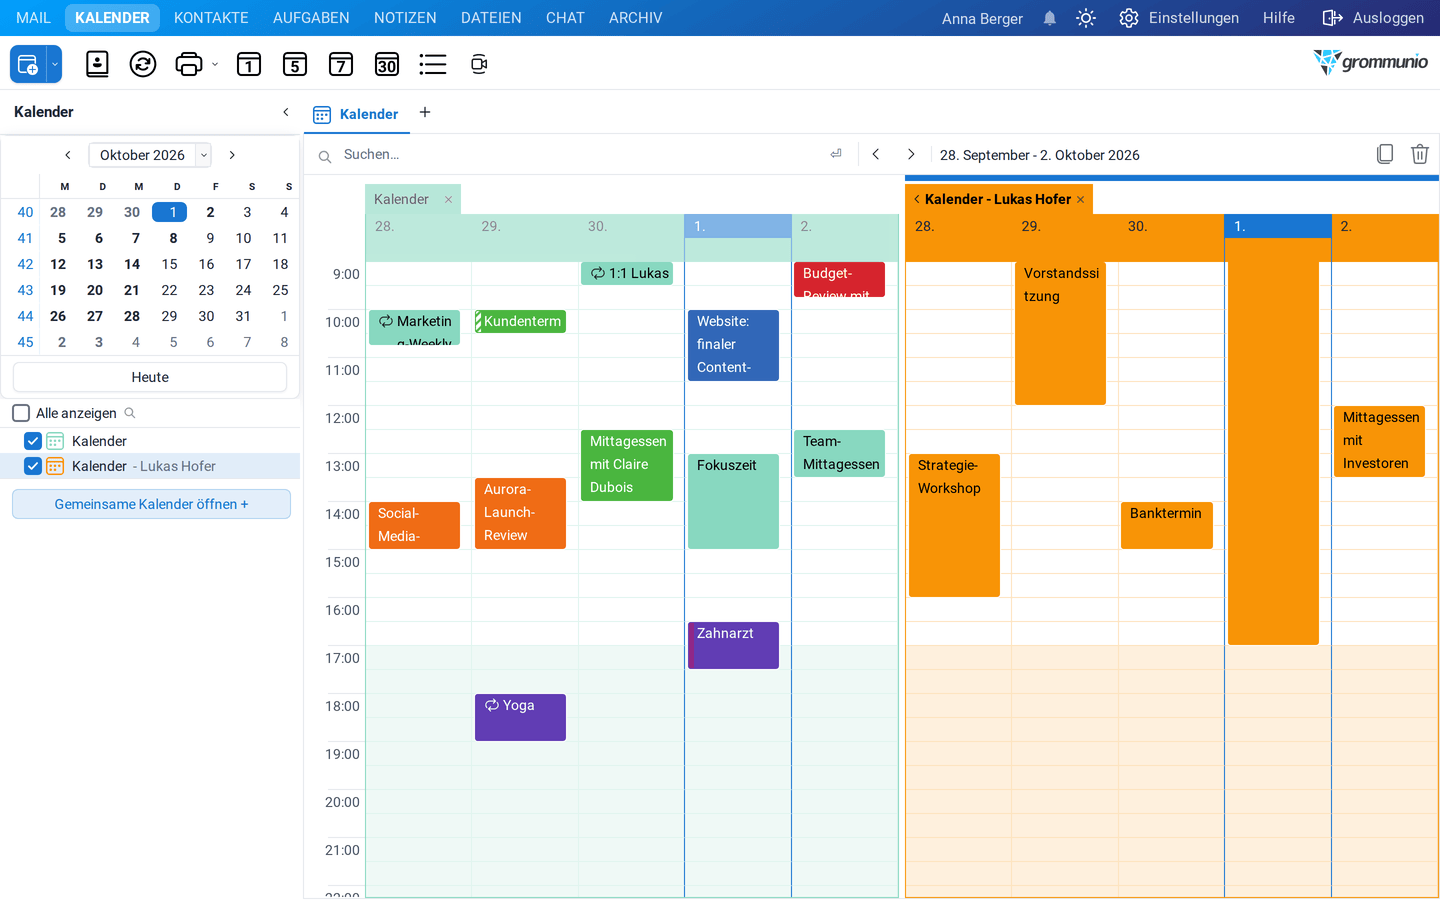Uncheck Kalender - Lukas Hofer checkbox
Viewport: 1440px width, 900px height.
pos(33,466)
